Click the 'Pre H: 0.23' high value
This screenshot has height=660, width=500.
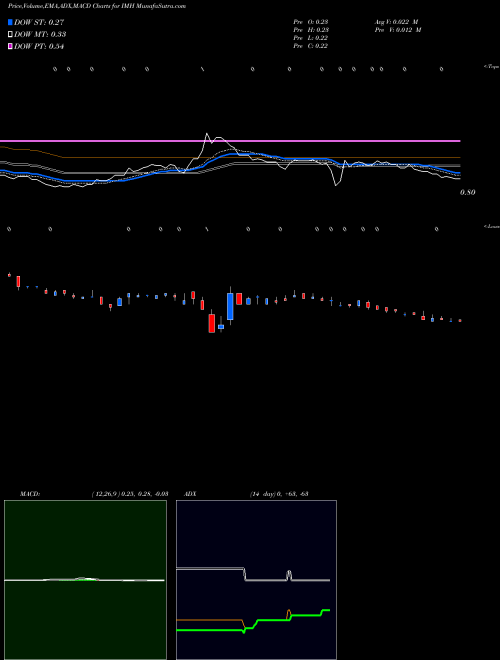coord(311,30)
